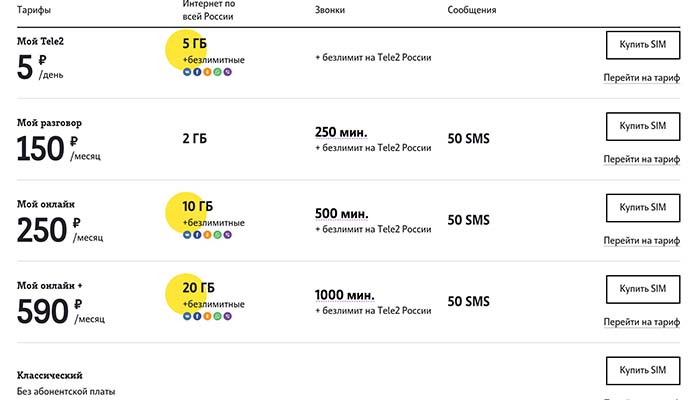700x400 pixels.
Task: Follow Перейти на тариф link for Мой онлайн +
Action: 642,322
